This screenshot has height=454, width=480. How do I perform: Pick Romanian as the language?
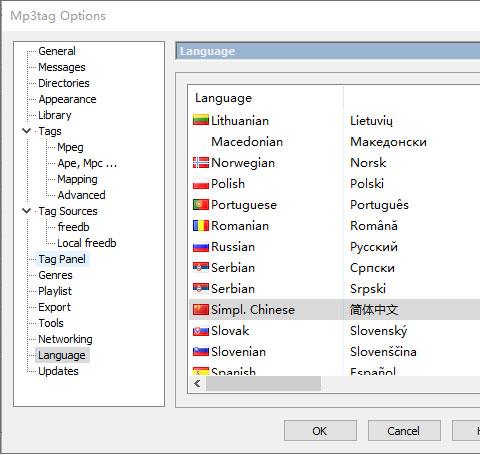[x=335, y=226]
